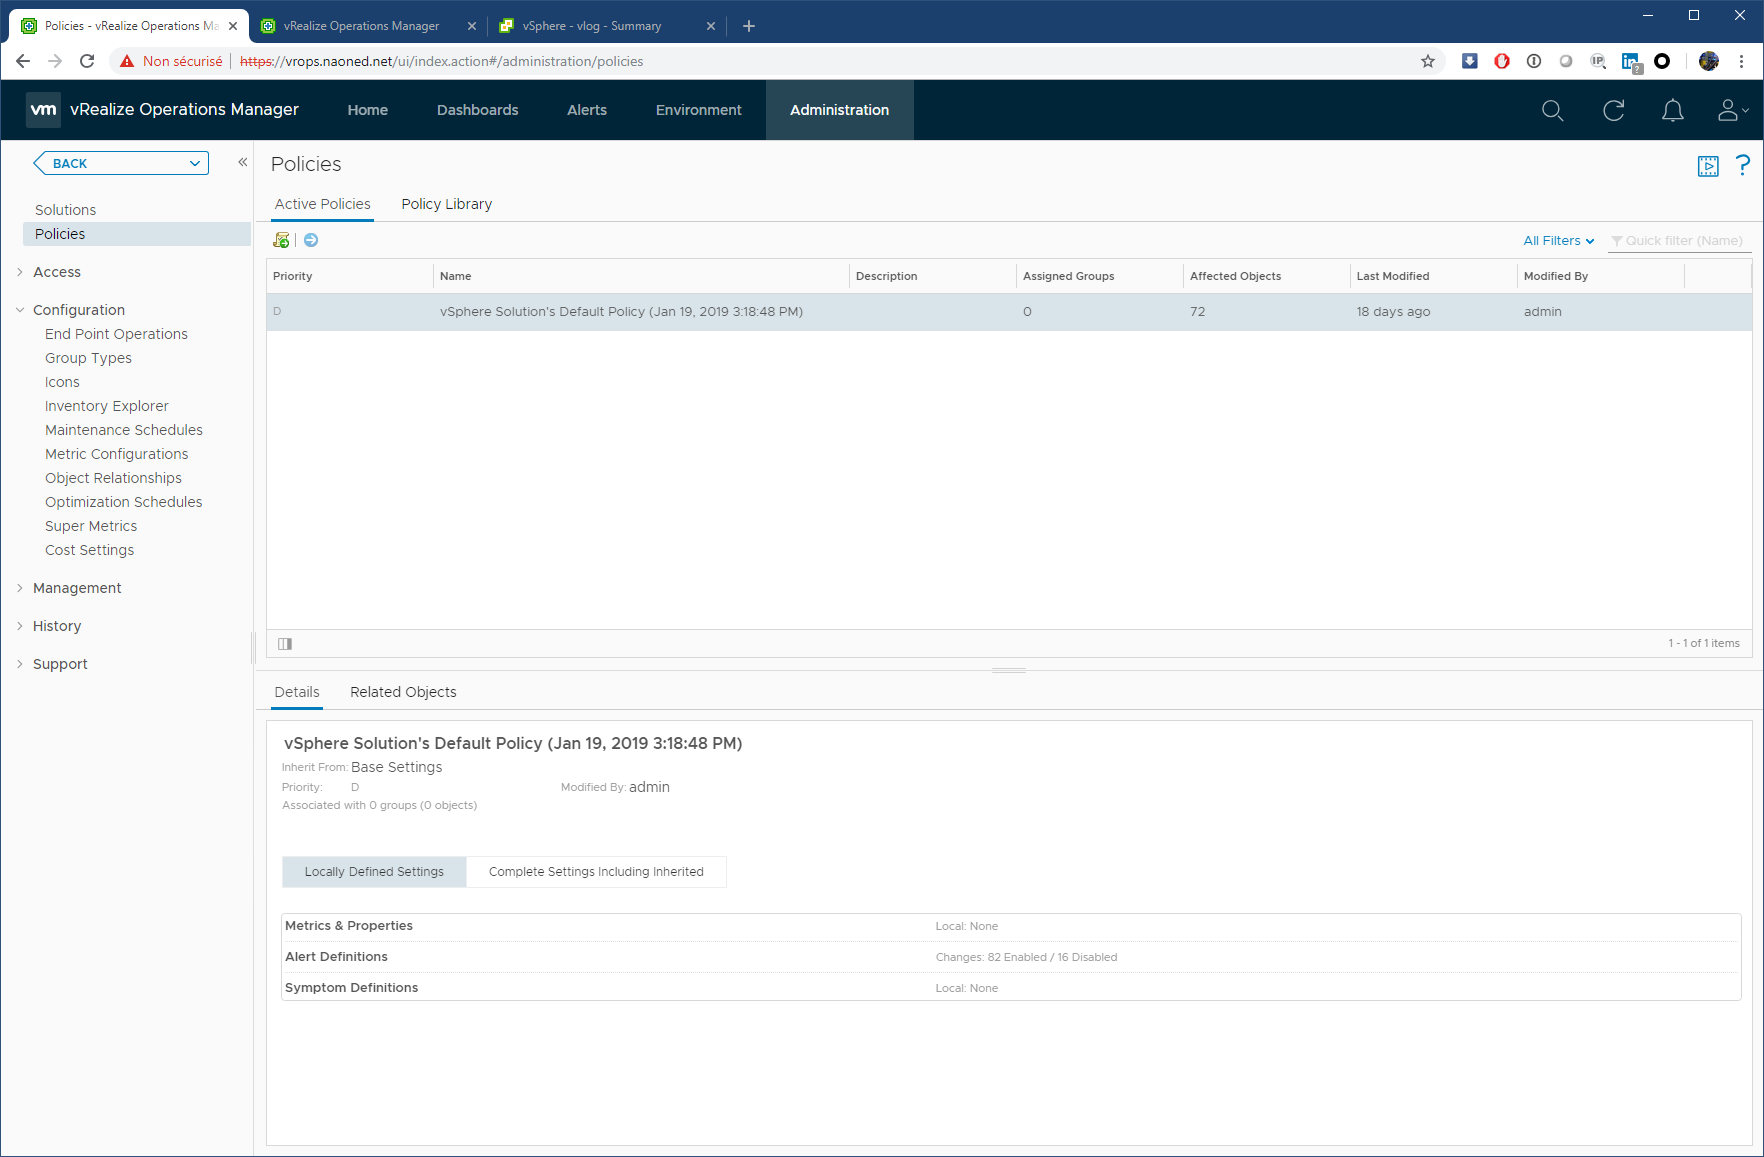
Task: Open the Environment menu
Action: 698,110
